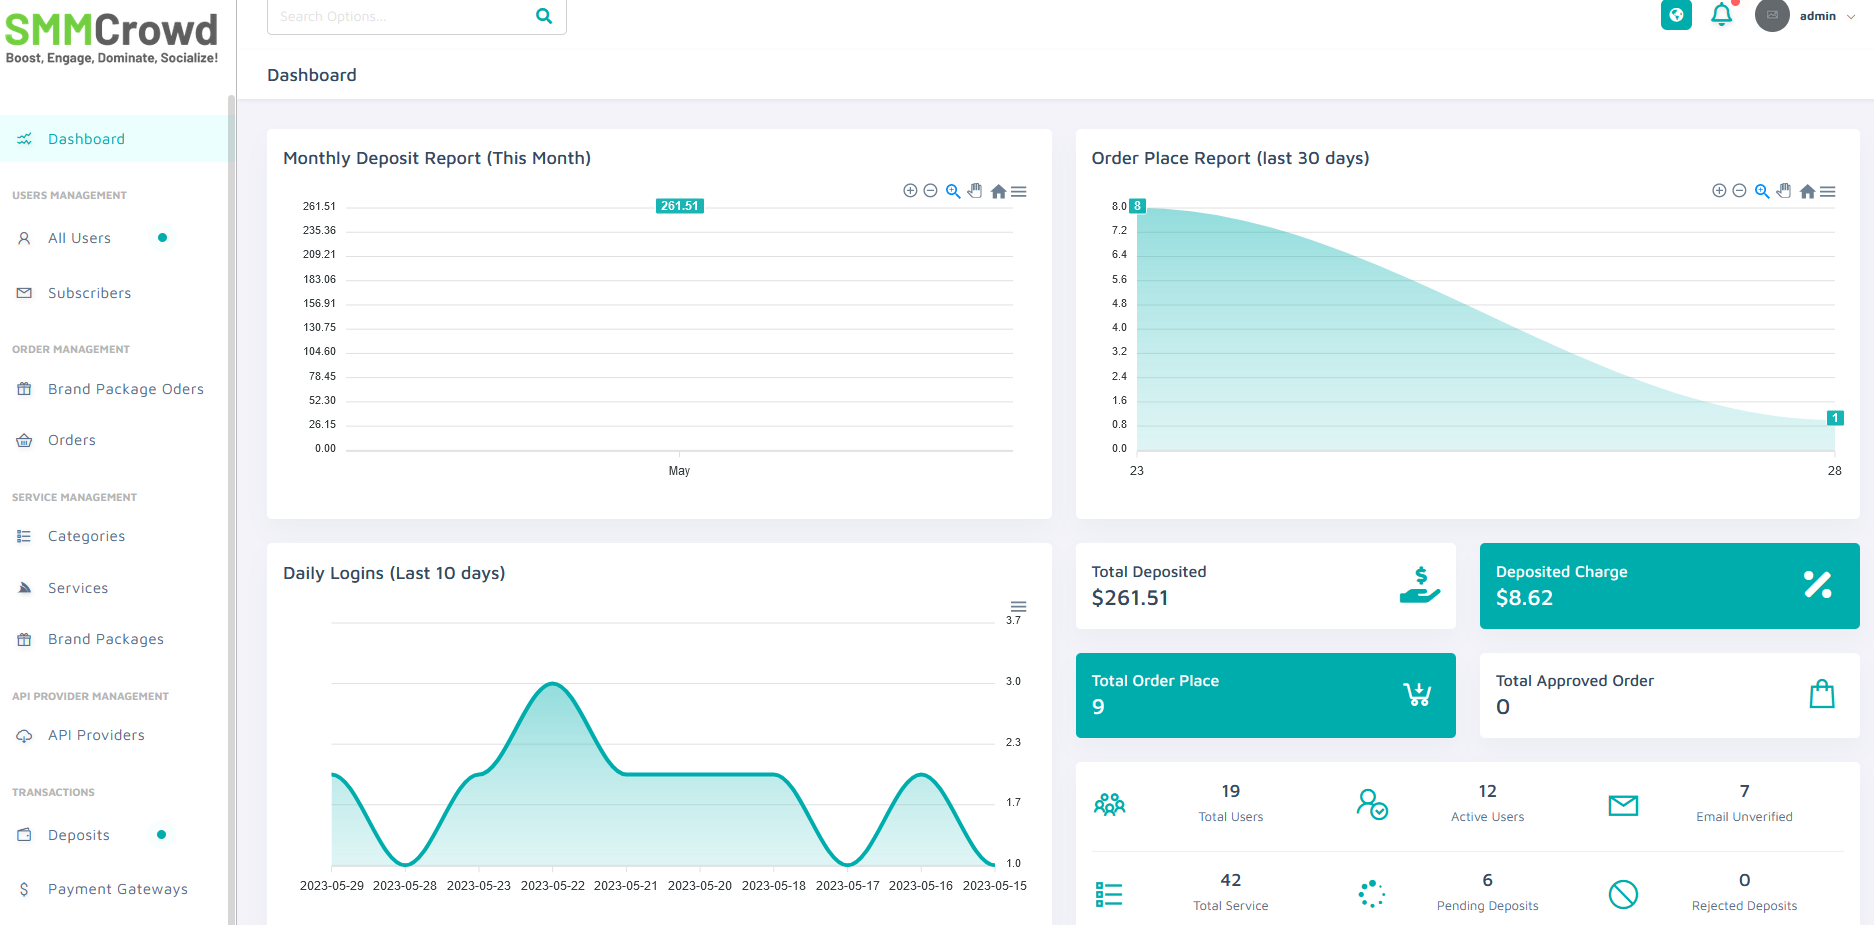Open the Total Order Place card
This screenshot has height=925, width=1874.
[x=1265, y=695]
